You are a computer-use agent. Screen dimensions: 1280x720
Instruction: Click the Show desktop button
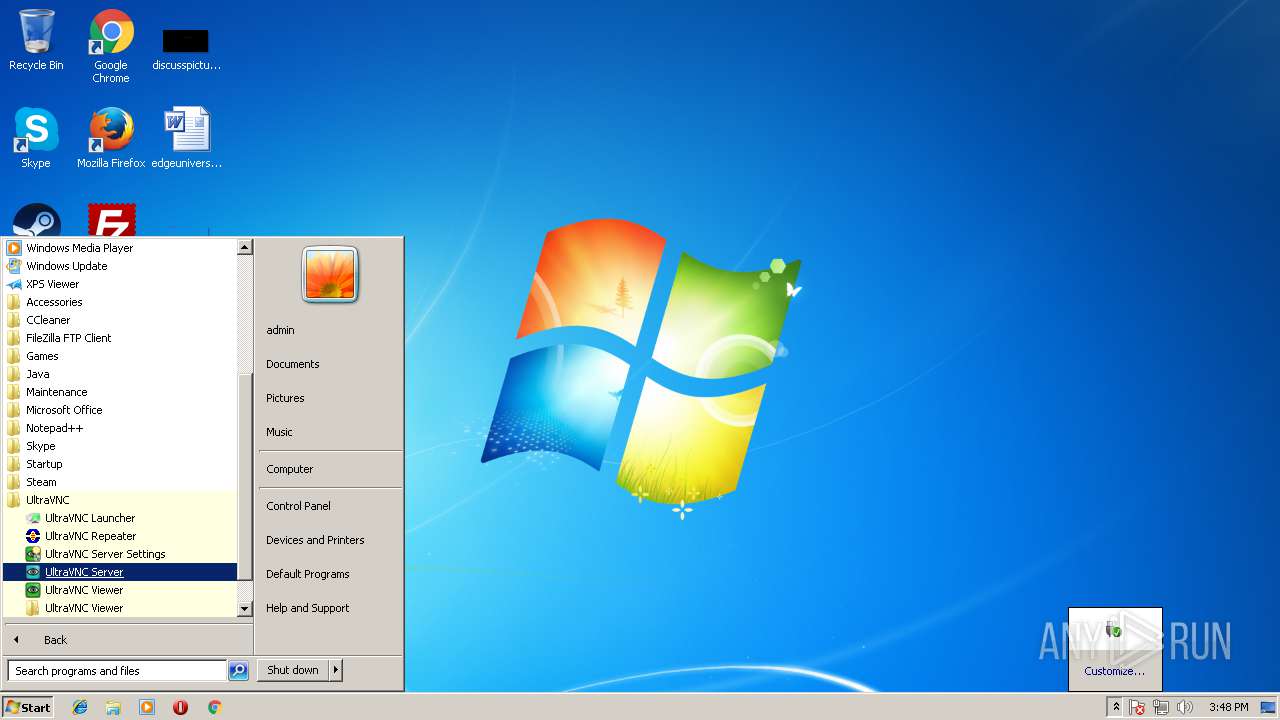pyautogui.click(x=1268, y=707)
